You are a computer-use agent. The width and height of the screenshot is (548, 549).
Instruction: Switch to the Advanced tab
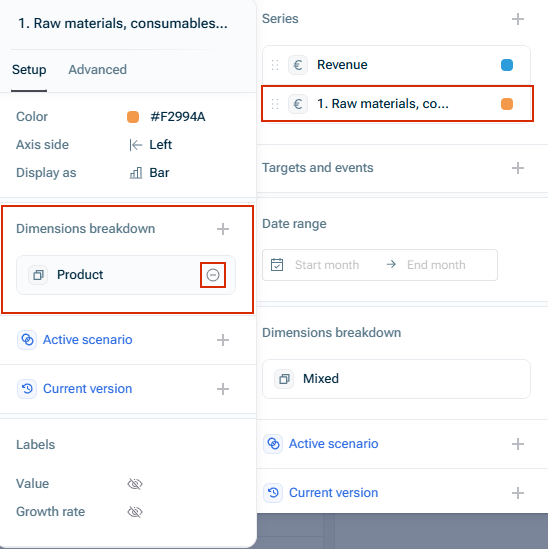pos(97,70)
